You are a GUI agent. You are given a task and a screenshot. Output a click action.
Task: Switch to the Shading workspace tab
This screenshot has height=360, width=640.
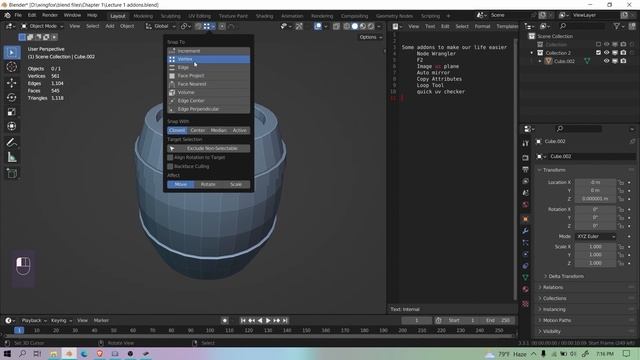[x=264, y=16]
